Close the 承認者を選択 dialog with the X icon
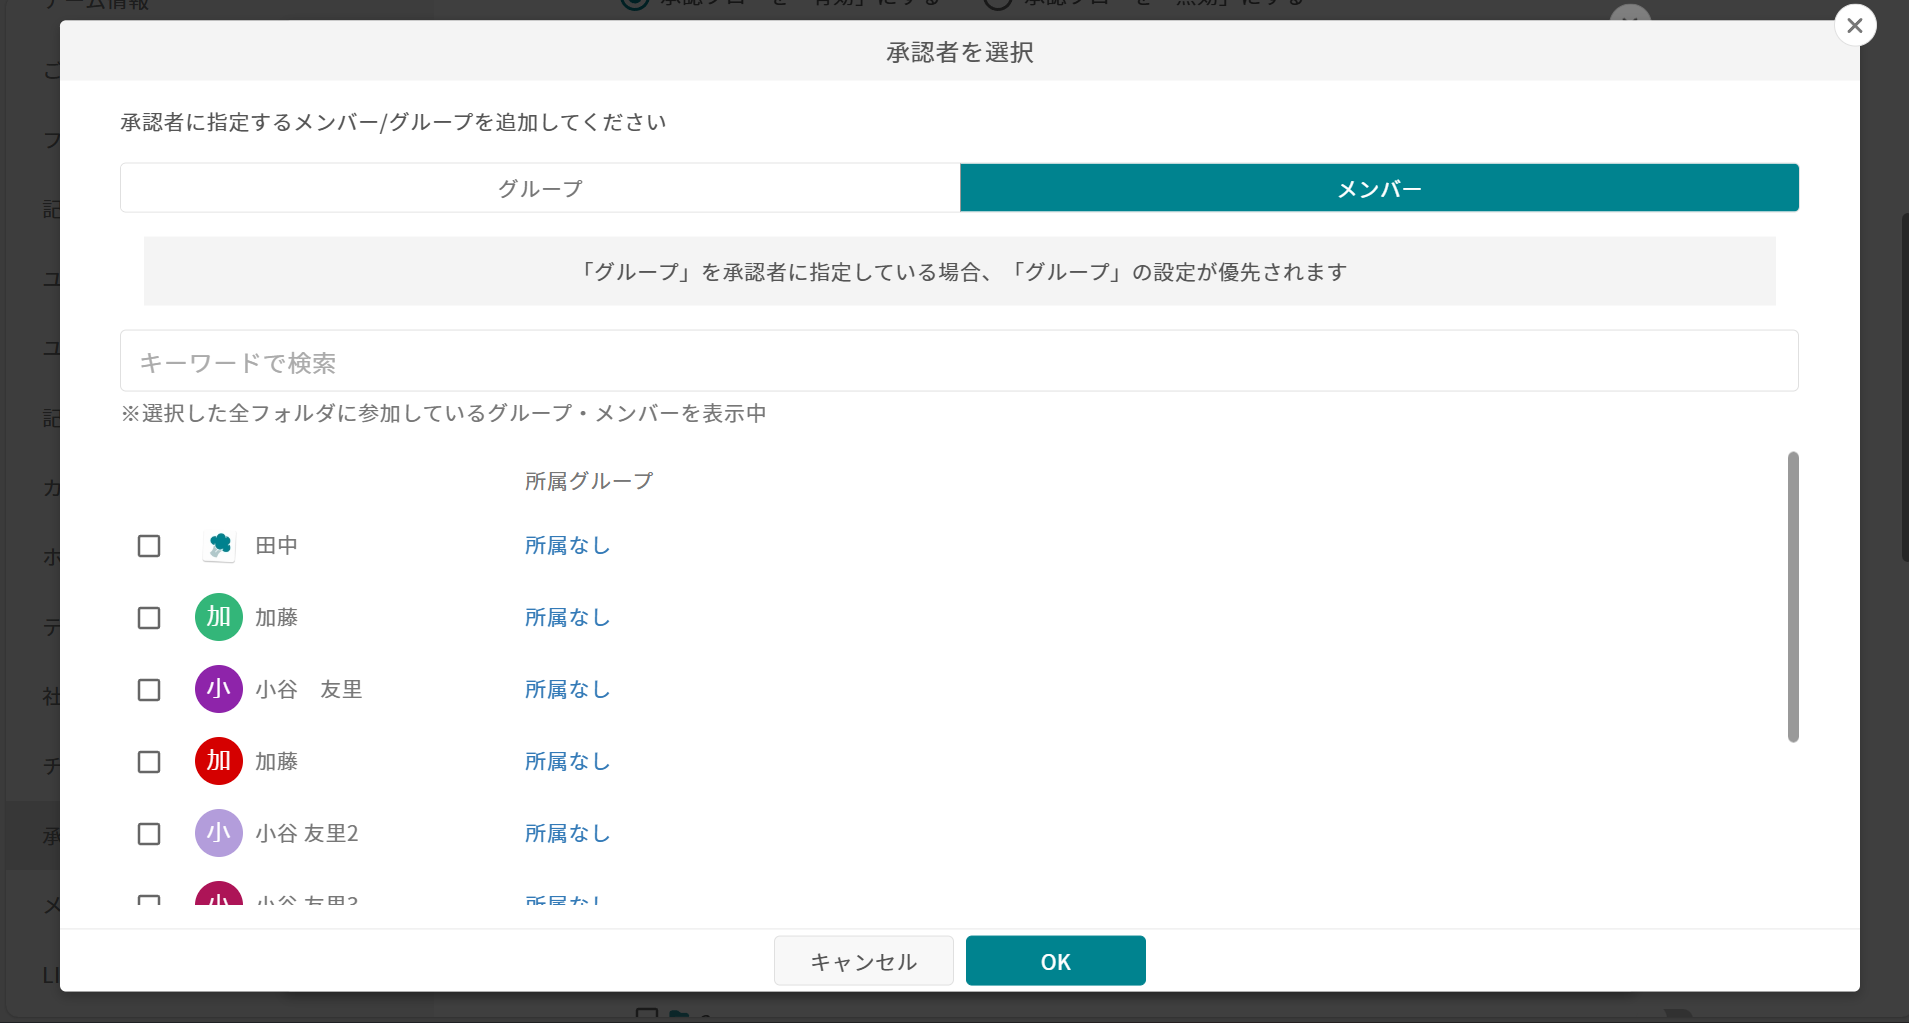This screenshot has width=1909, height=1023. tap(1856, 25)
